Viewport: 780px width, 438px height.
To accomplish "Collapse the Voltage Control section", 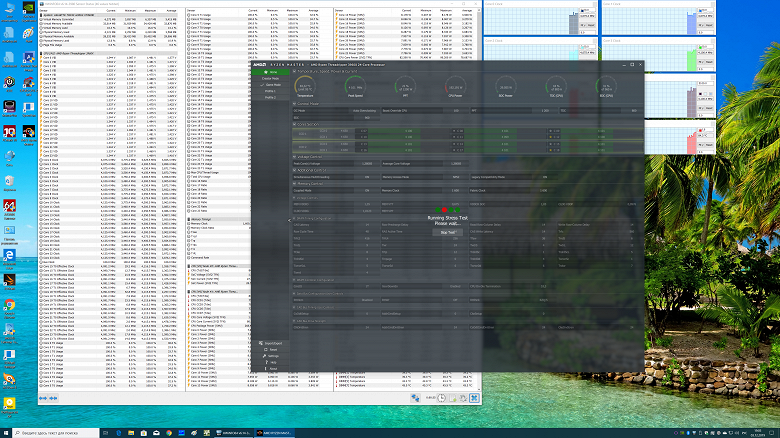I will point(294,157).
